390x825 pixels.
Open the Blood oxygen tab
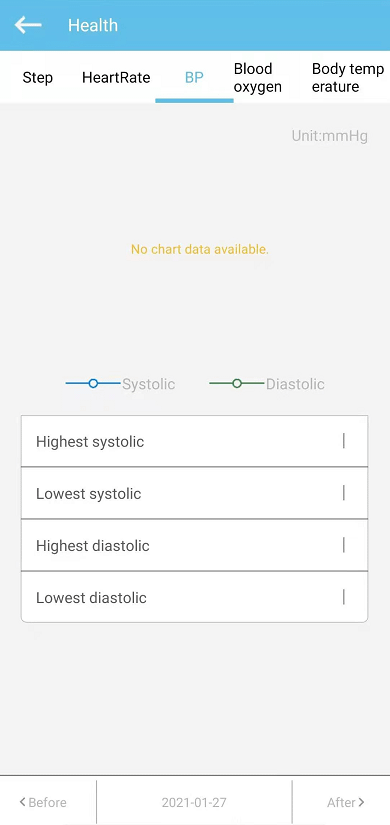(x=258, y=78)
